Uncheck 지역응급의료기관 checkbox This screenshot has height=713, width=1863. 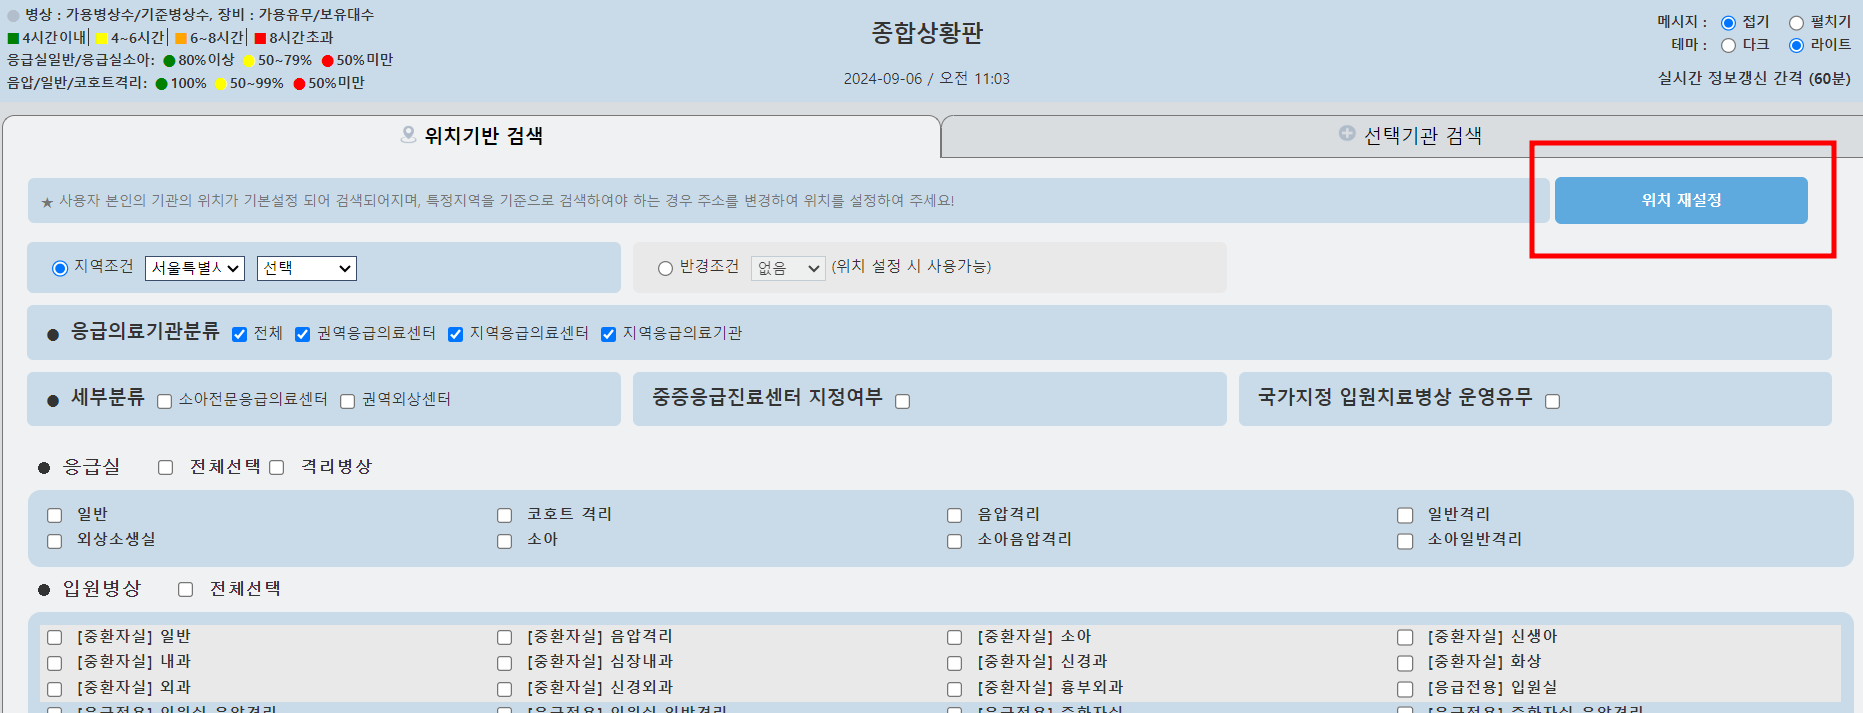(x=608, y=334)
